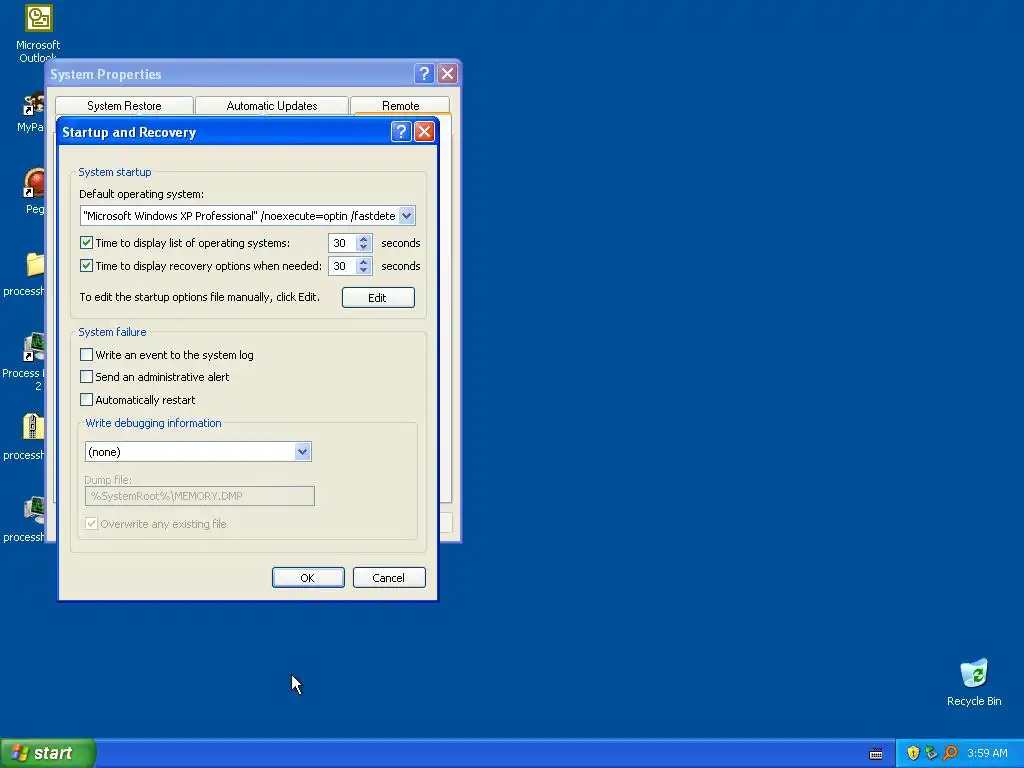Click the MyPa desktop shortcut icon
This screenshot has height=768, width=1024.
tap(33, 104)
